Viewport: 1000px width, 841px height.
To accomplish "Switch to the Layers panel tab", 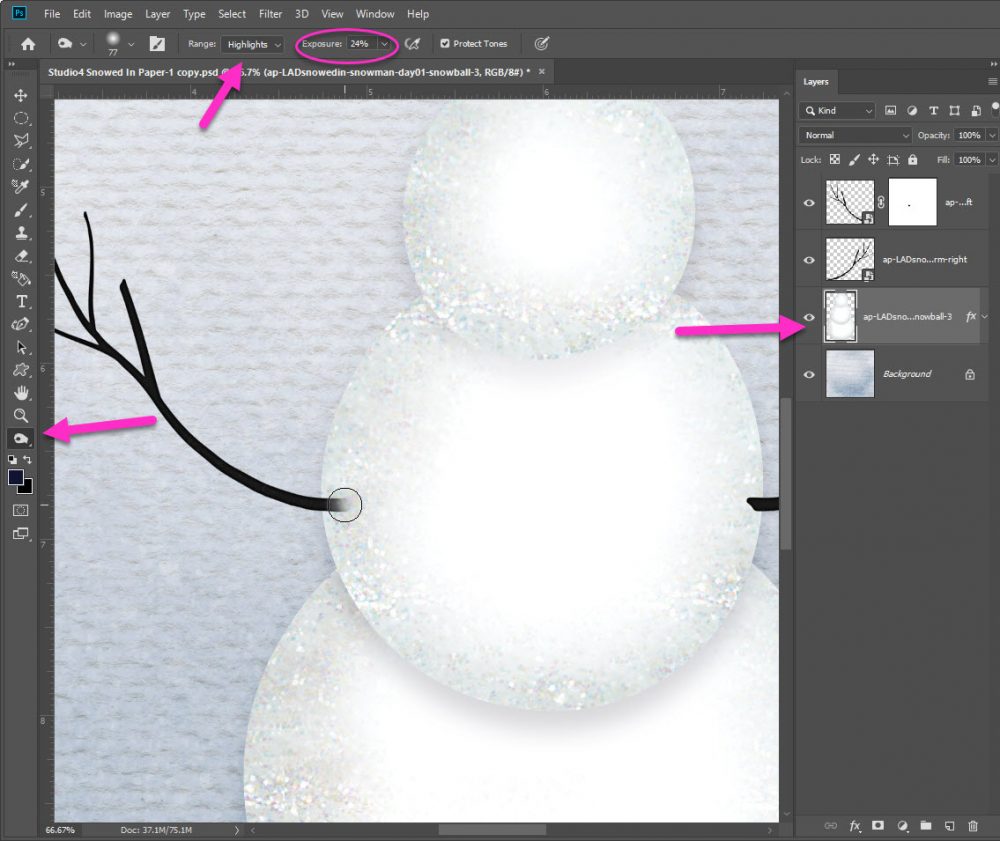I will click(x=816, y=82).
